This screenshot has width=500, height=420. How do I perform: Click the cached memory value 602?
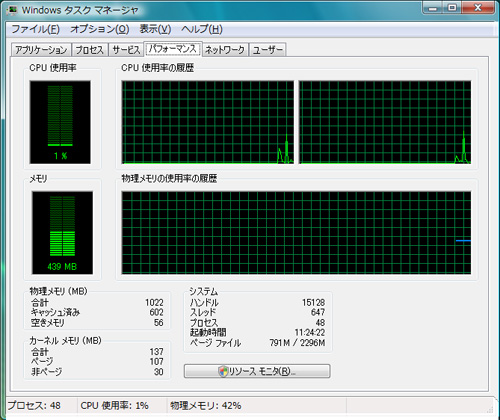[x=156, y=312]
